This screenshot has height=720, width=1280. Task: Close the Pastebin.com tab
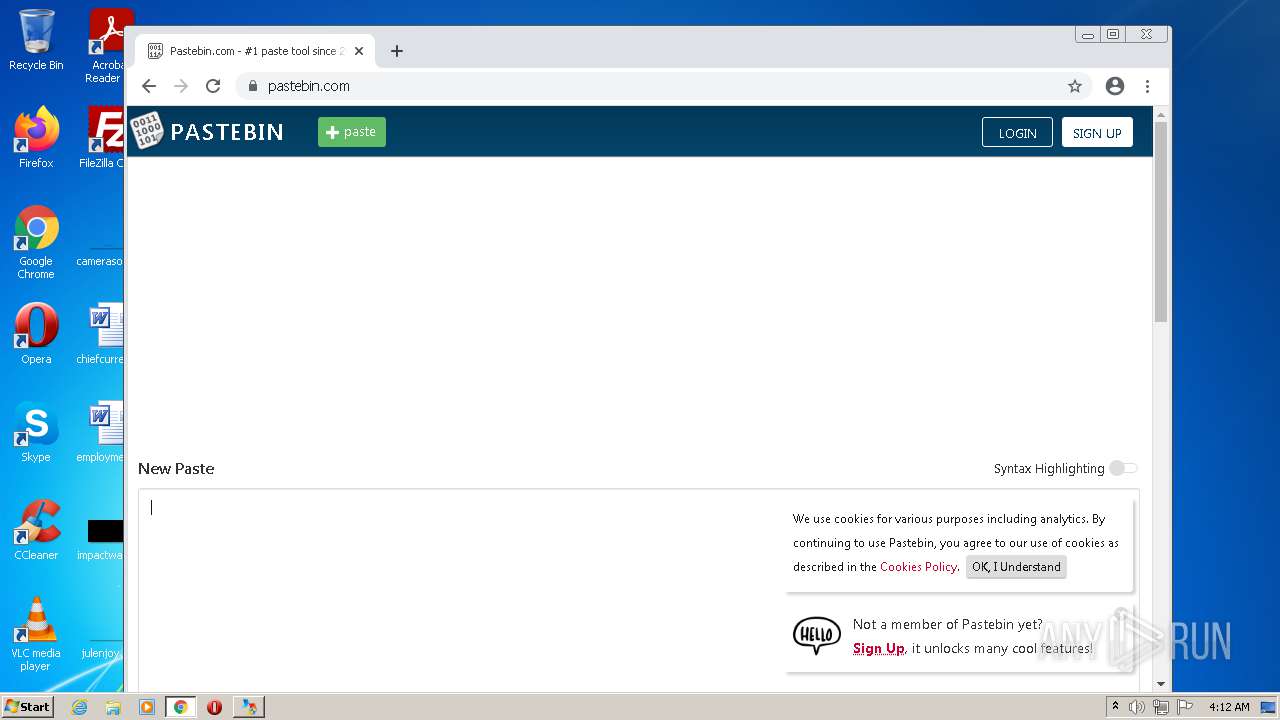359,51
